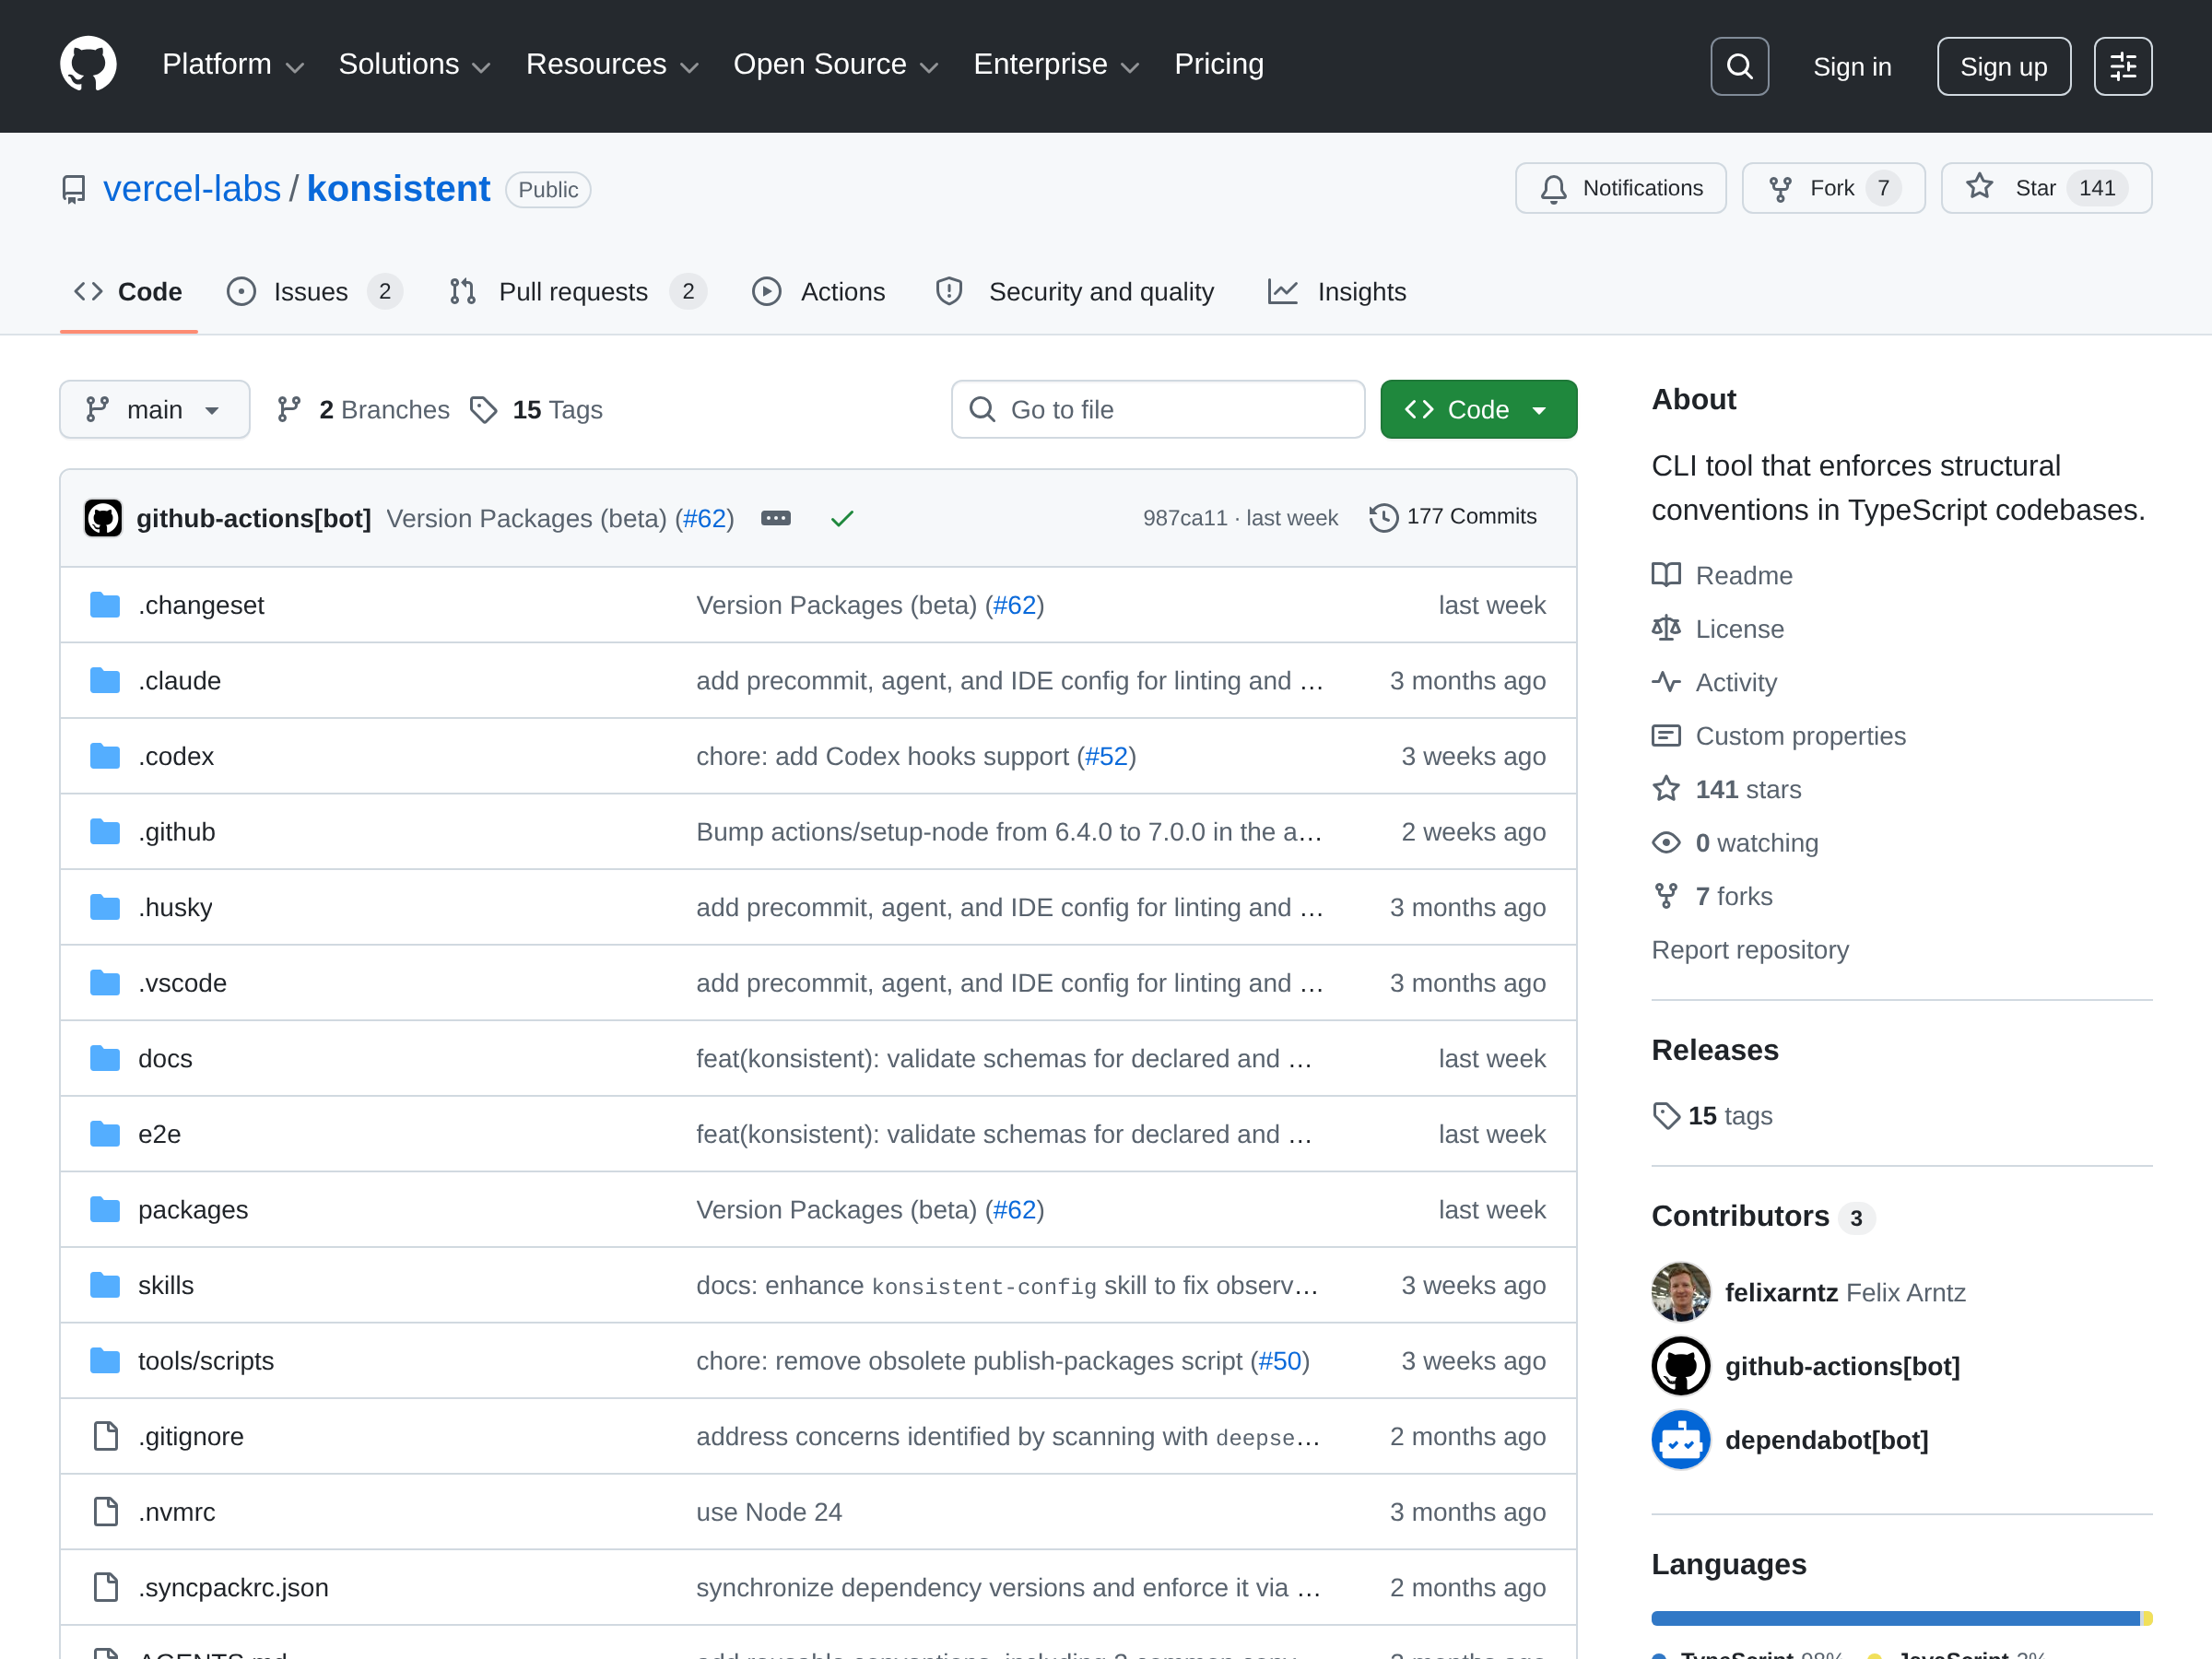Screen dimensions: 2212x1659
Task: Open the docs folder icon
Action: [105, 1058]
